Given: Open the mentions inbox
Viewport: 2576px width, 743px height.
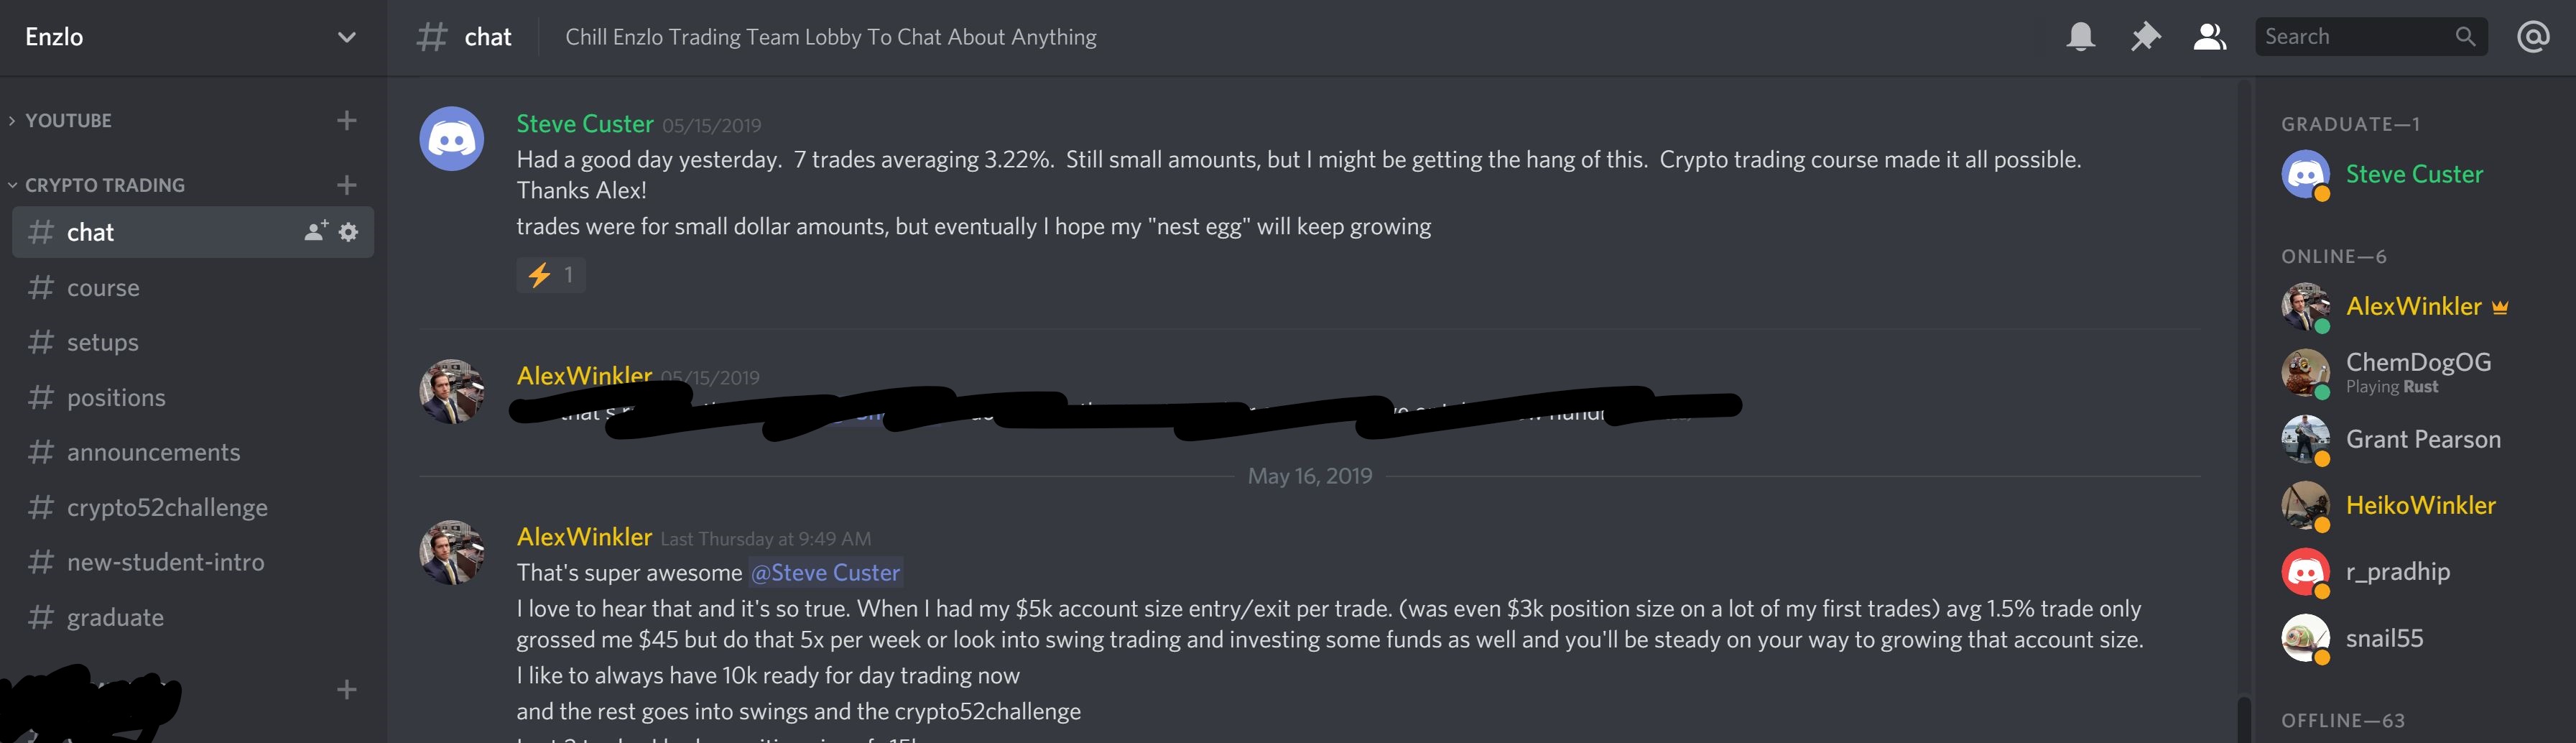Looking at the screenshot, I should click(2532, 37).
